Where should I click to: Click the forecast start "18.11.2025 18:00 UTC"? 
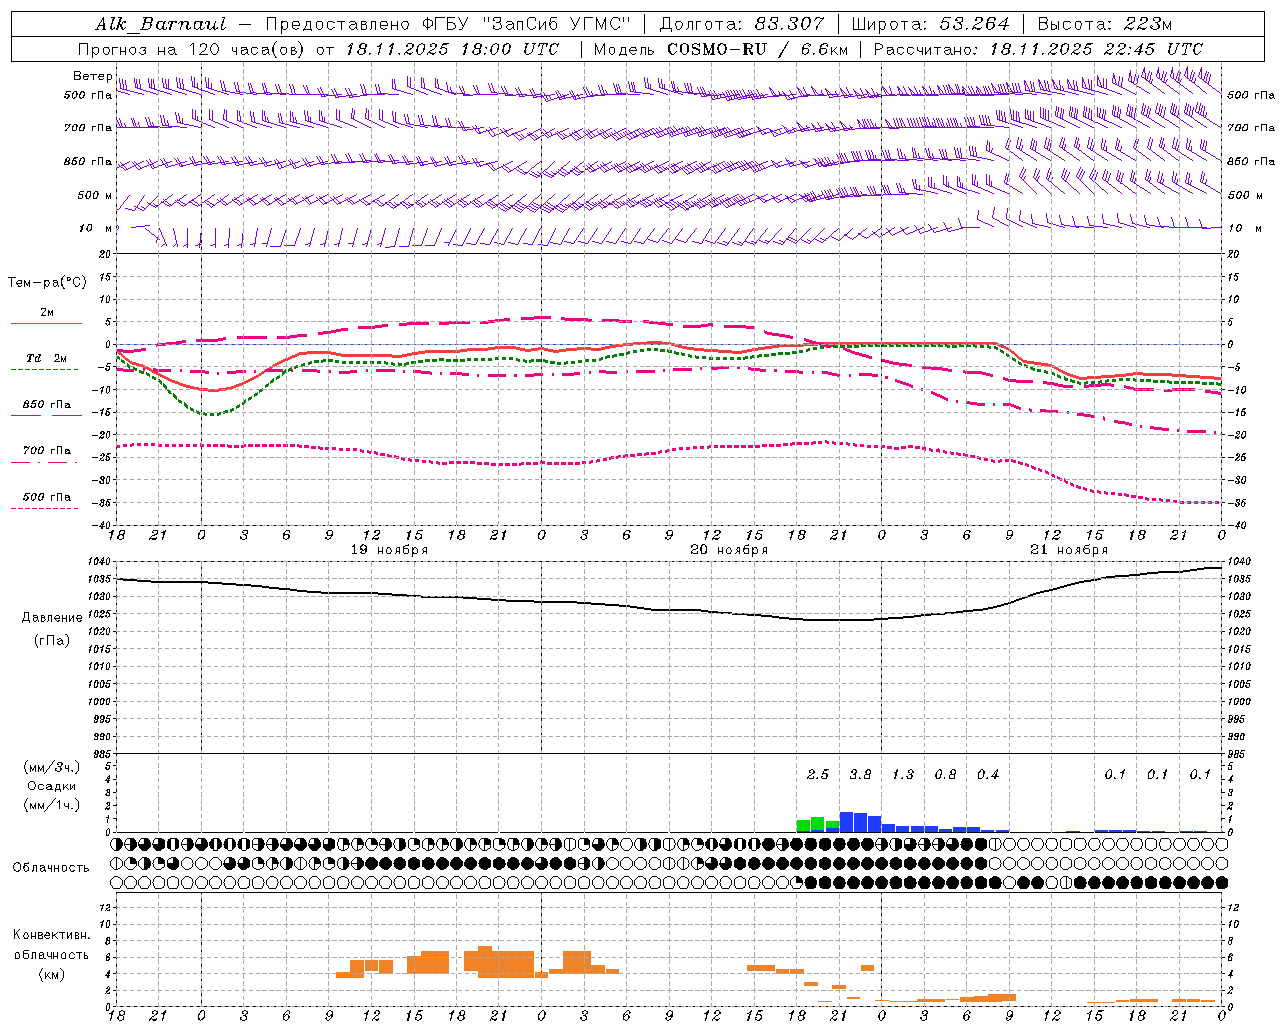pos(452,49)
